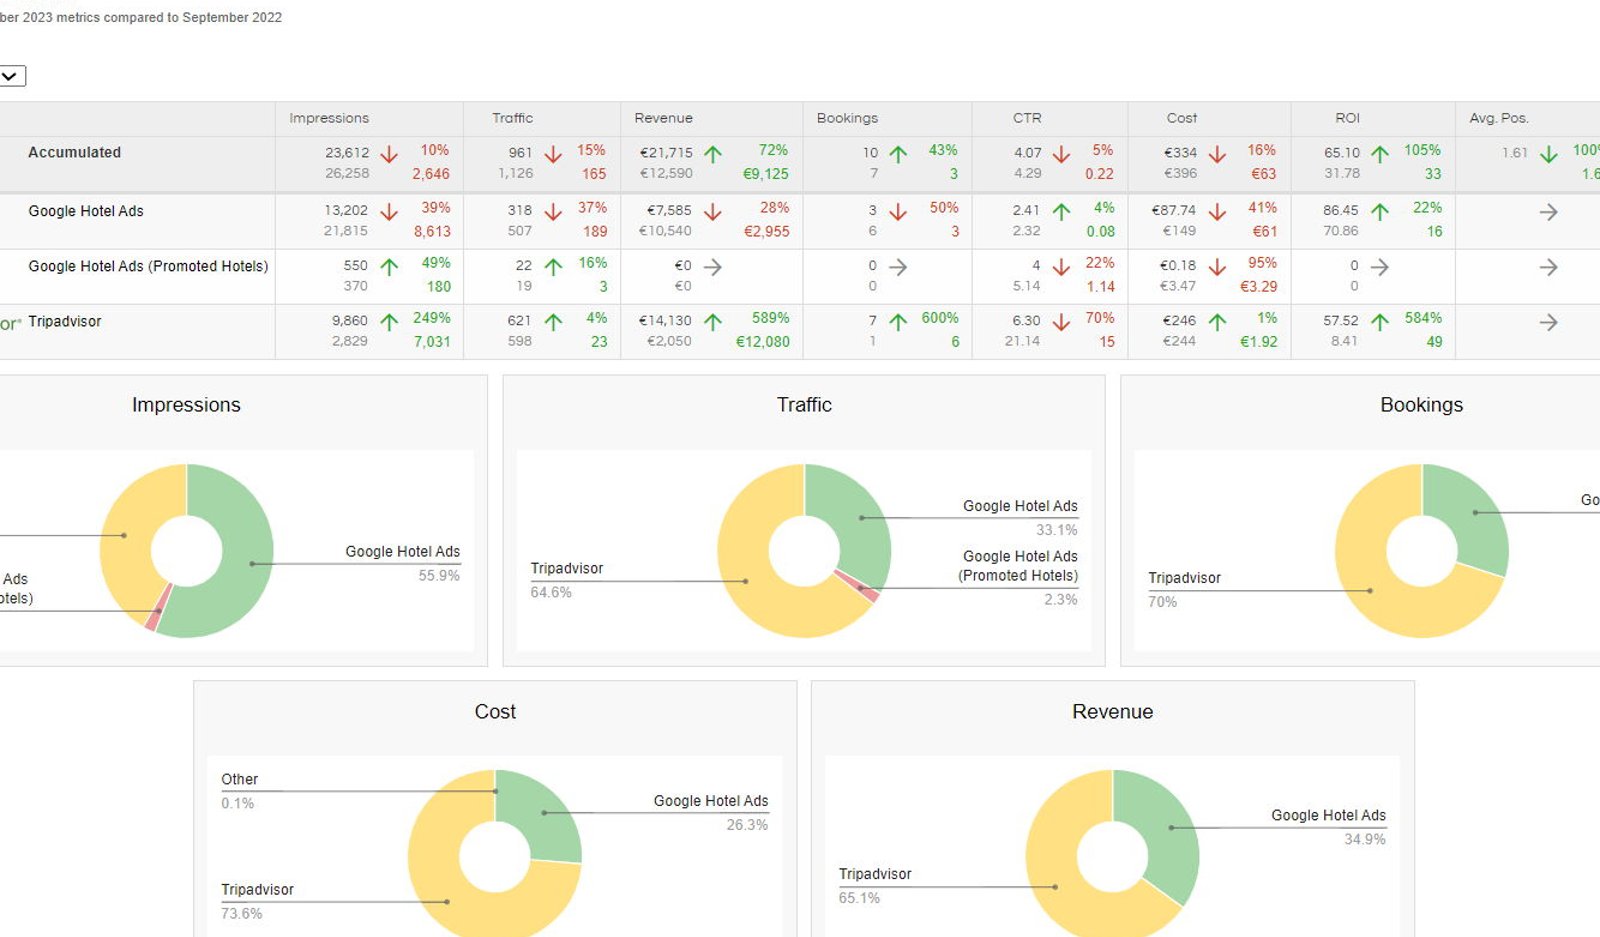1600x937 pixels.
Task: Click the Tripadvisor Avg. Pos. right arrow
Action: (1548, 322)
